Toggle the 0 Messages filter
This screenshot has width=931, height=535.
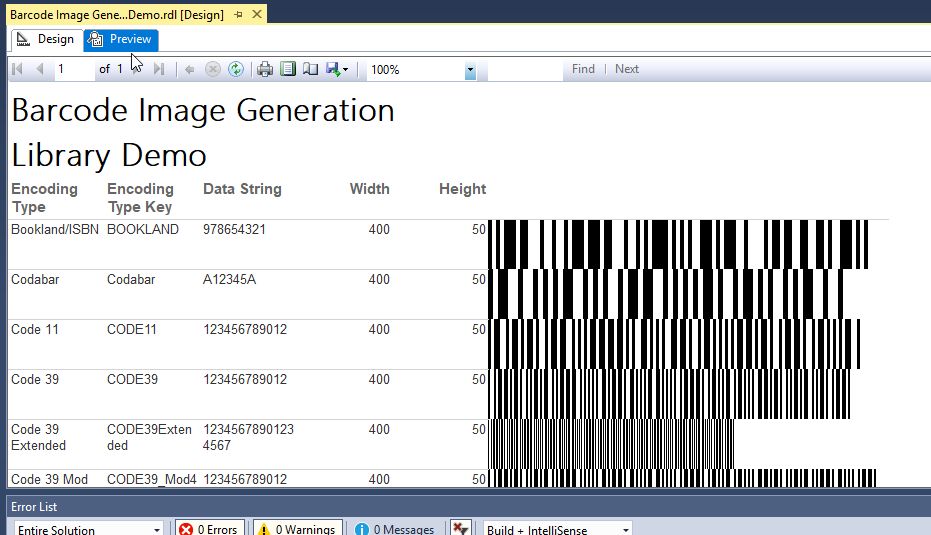tap(394, 529)
